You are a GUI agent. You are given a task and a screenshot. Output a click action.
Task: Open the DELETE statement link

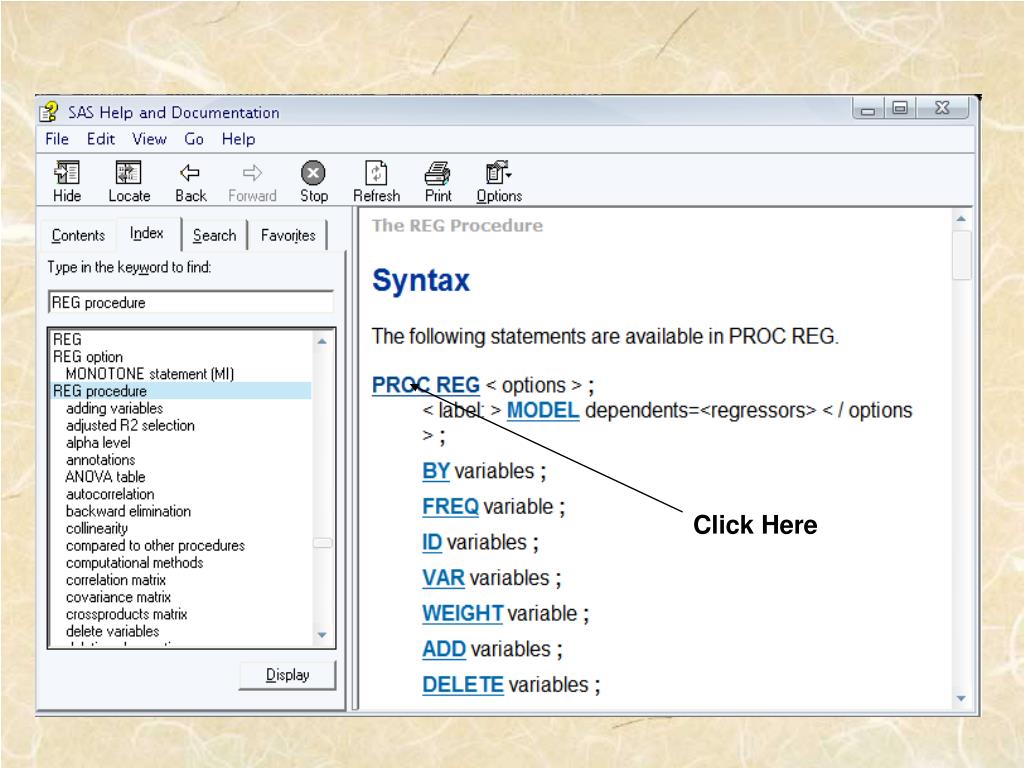[x=463, y=685]
